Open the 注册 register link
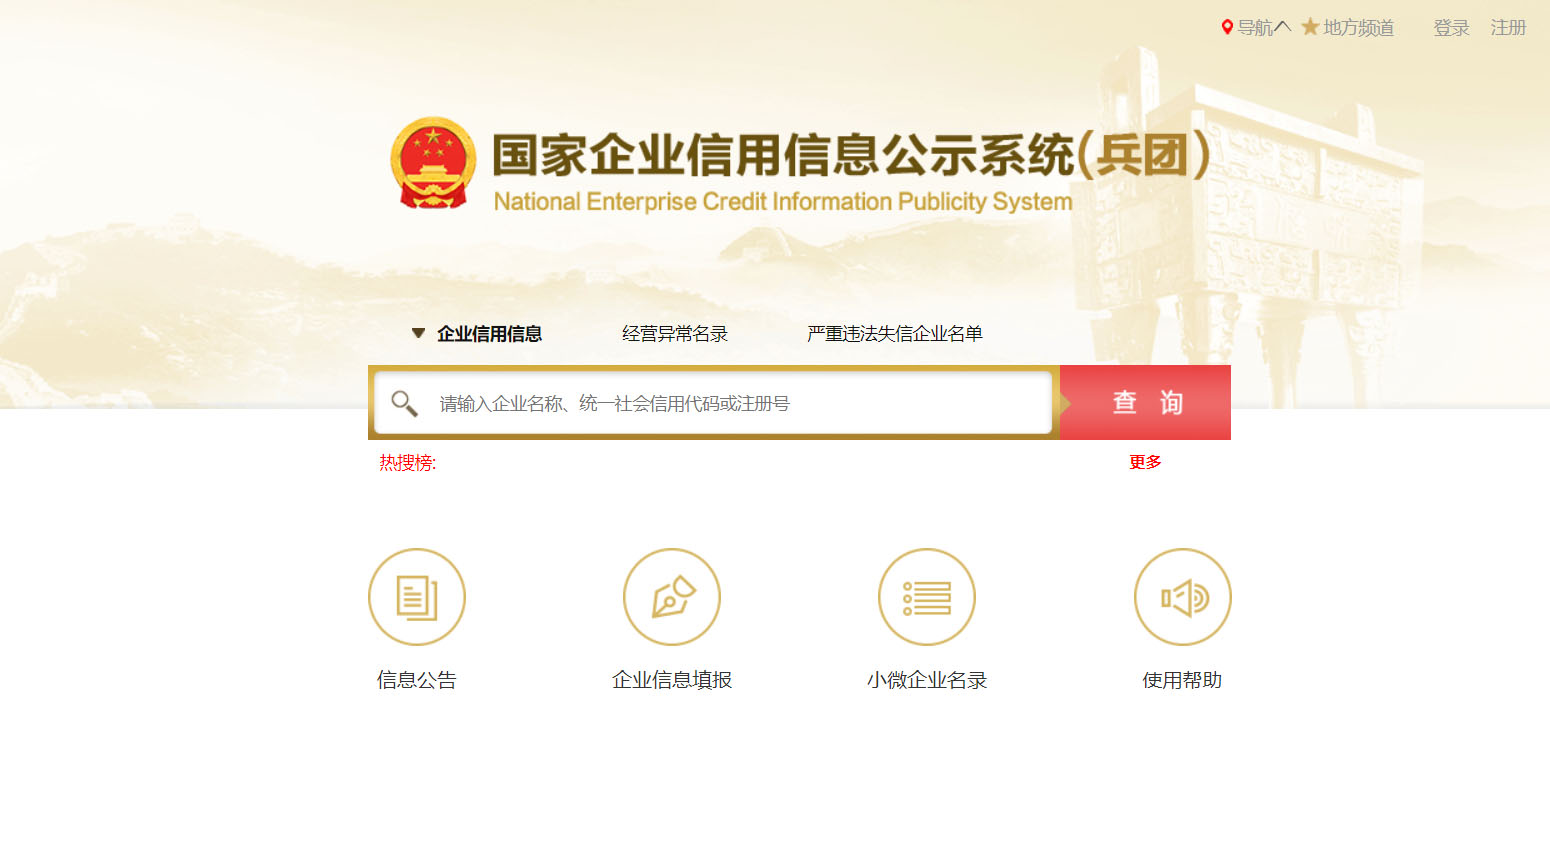Viewport: 1550px width, 864px height. pos(1508,27)
